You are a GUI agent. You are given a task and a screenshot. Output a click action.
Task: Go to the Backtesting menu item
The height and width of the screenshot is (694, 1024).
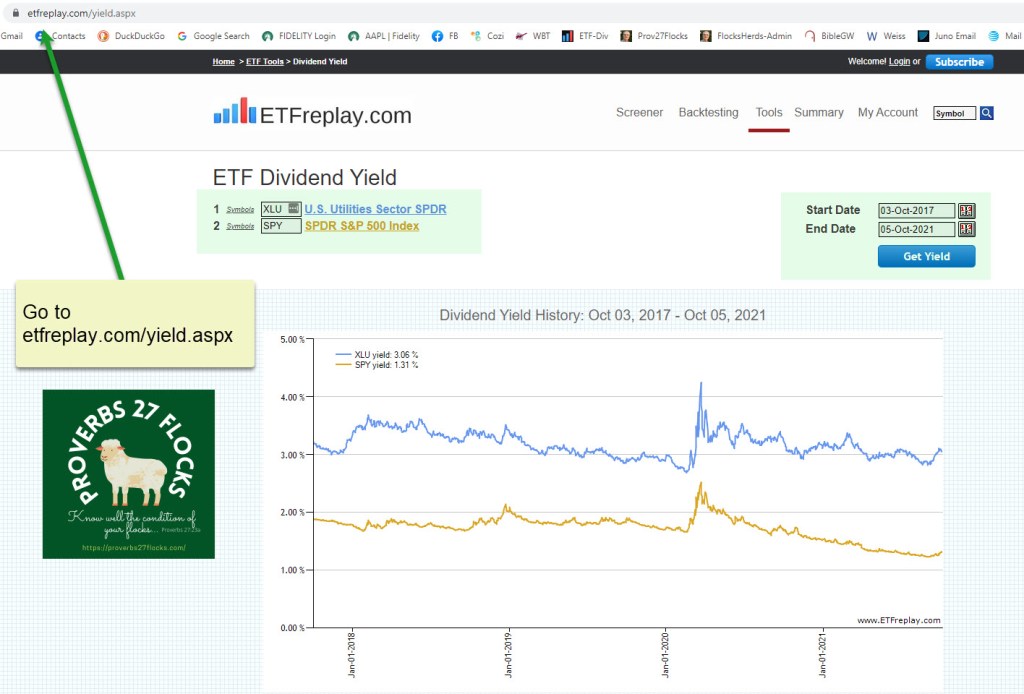(708, 113)
